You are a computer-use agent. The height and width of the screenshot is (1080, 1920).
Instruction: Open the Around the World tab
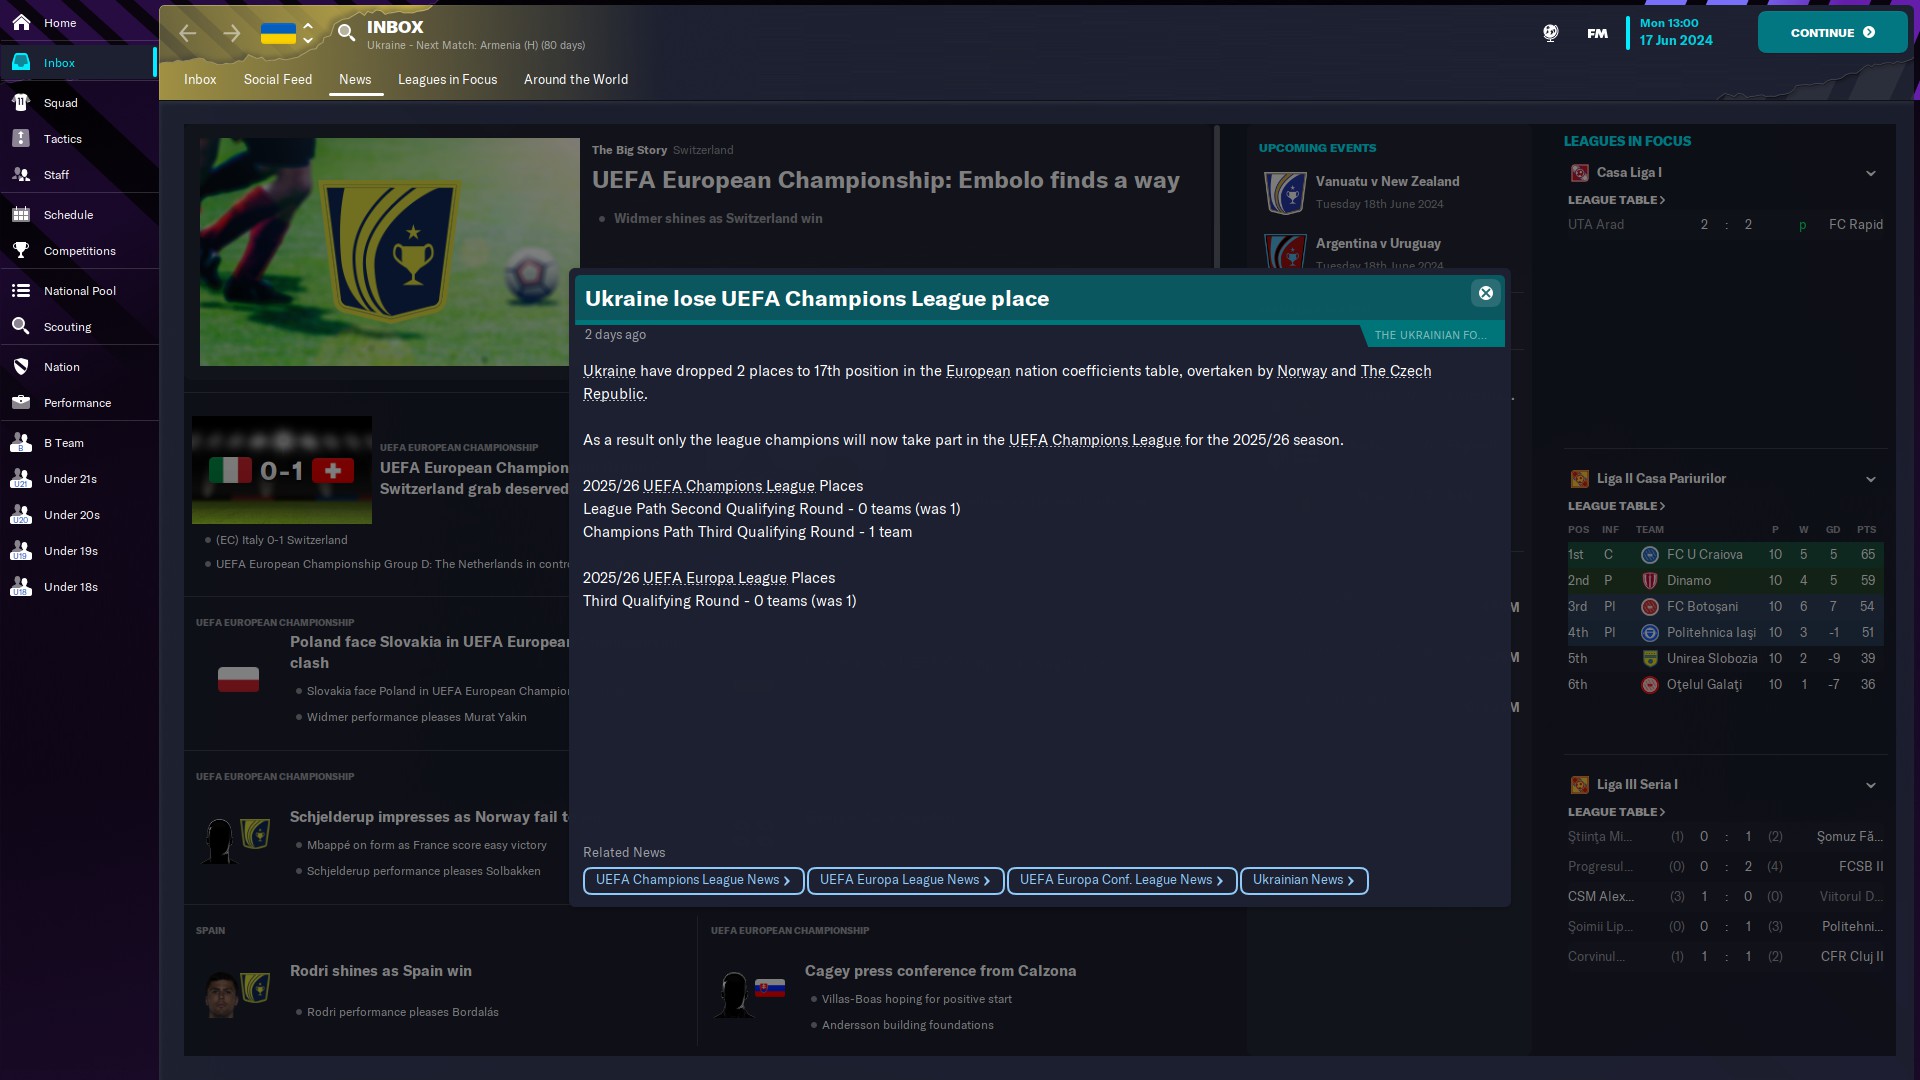575,80
